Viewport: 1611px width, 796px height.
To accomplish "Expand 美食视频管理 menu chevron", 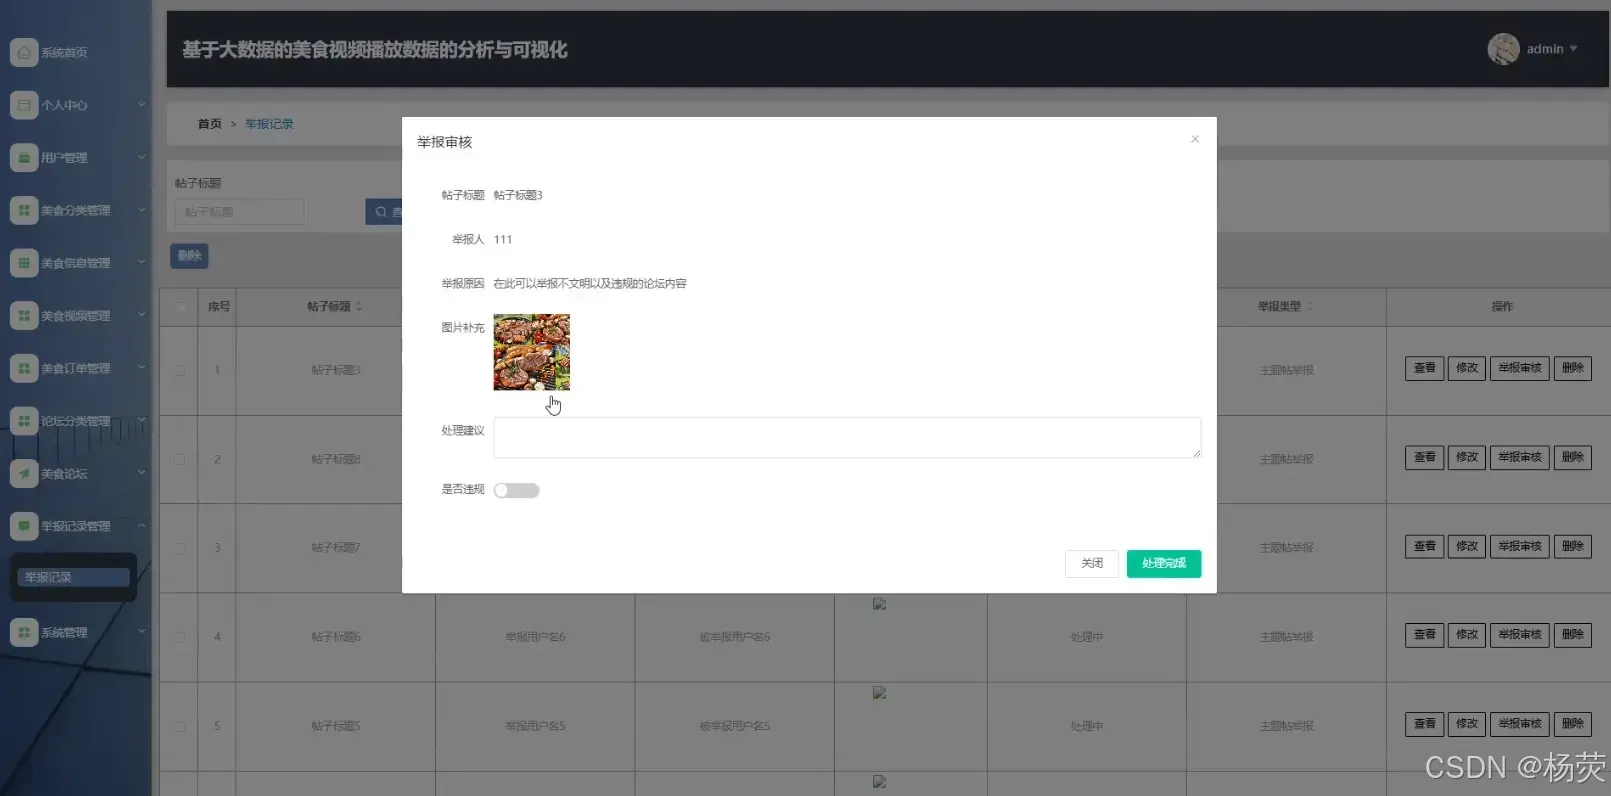I will pos(141,316).
